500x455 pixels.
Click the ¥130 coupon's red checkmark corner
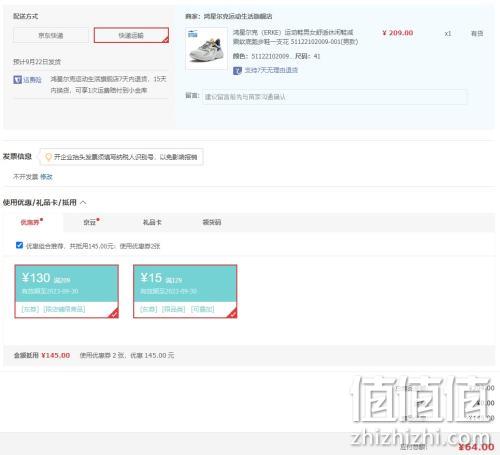(114, 313)
